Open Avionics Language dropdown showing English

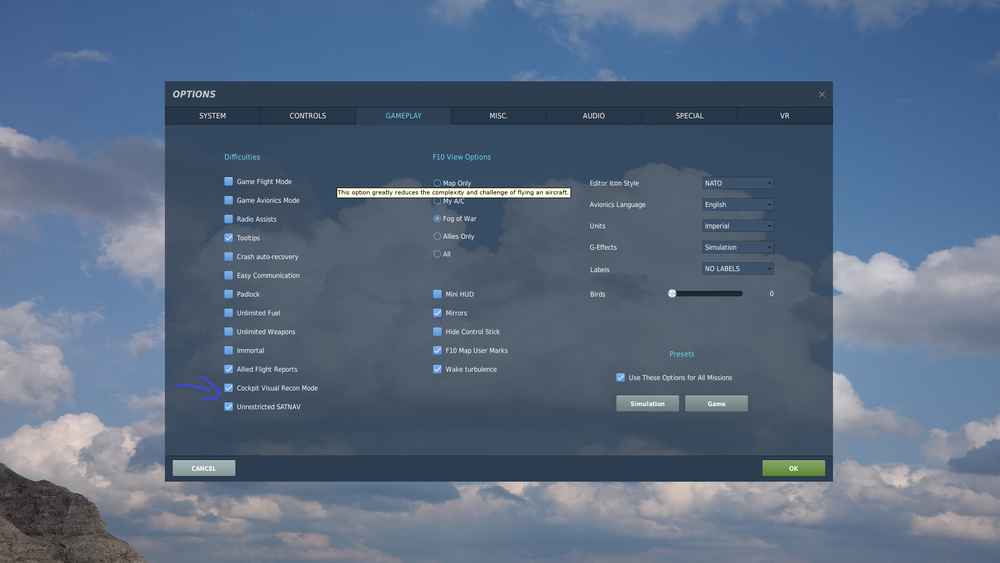coord(737,205)
